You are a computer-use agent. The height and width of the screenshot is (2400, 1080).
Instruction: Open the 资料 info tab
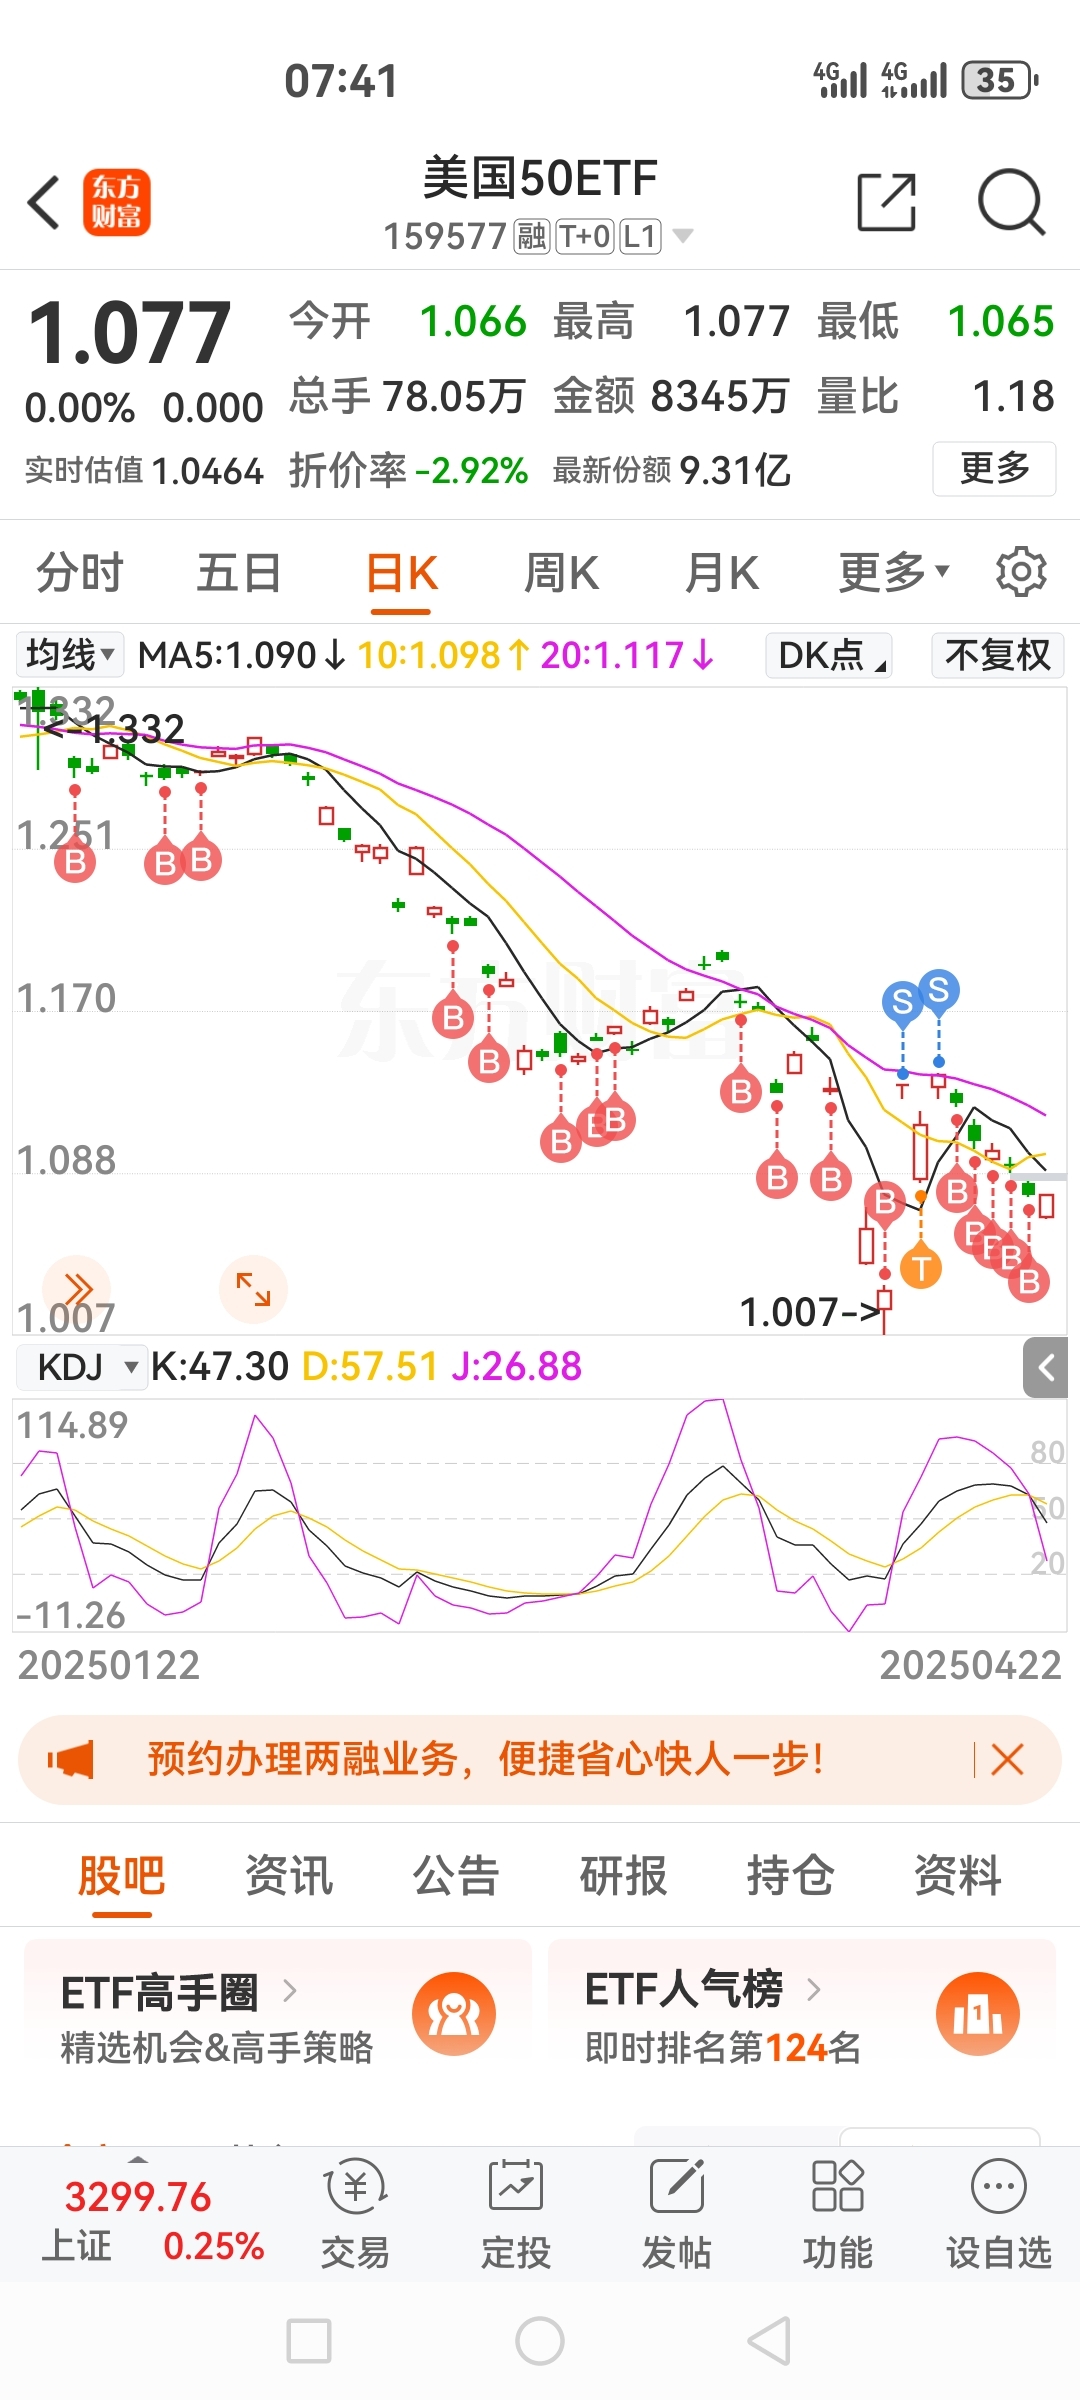coord(957,1875)
